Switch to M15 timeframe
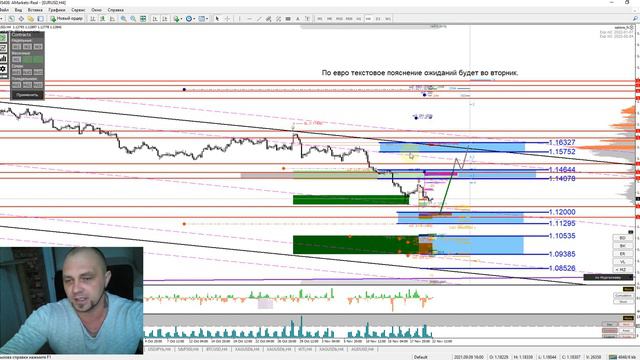Viewport: 640px width, 360px height. (x=339, y=19)
